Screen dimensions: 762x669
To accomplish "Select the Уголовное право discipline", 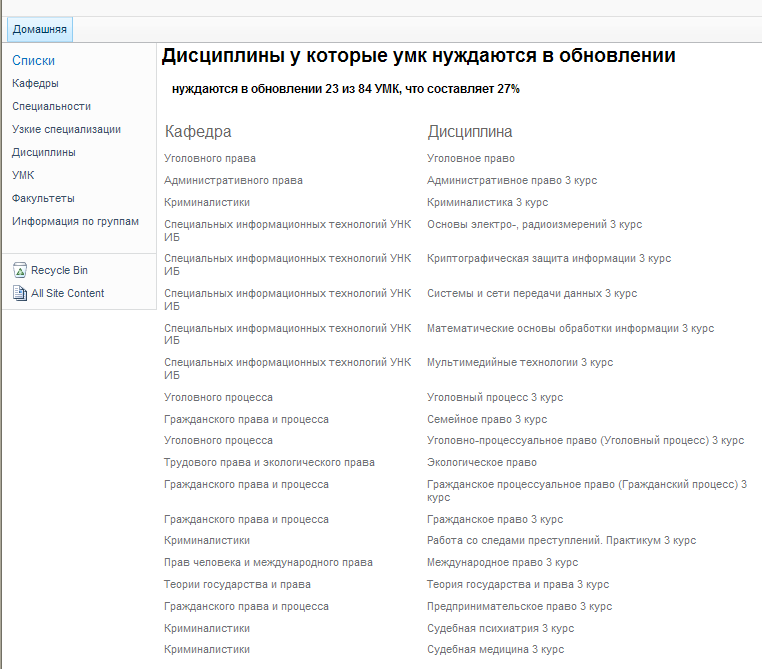I will (471, 158).
